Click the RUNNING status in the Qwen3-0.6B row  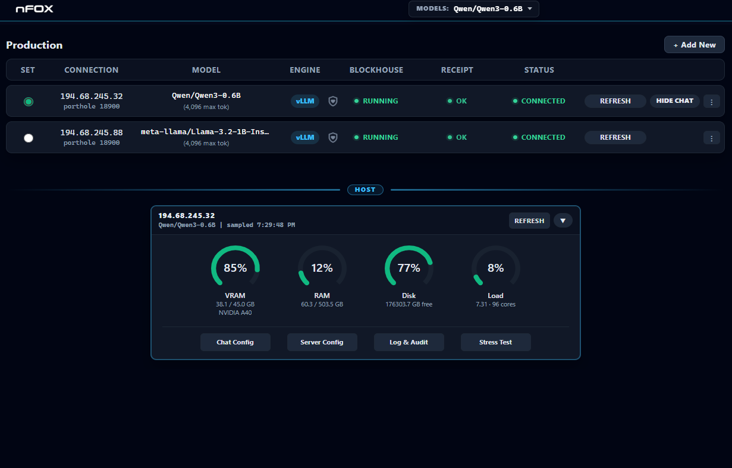tap(376, 101)
